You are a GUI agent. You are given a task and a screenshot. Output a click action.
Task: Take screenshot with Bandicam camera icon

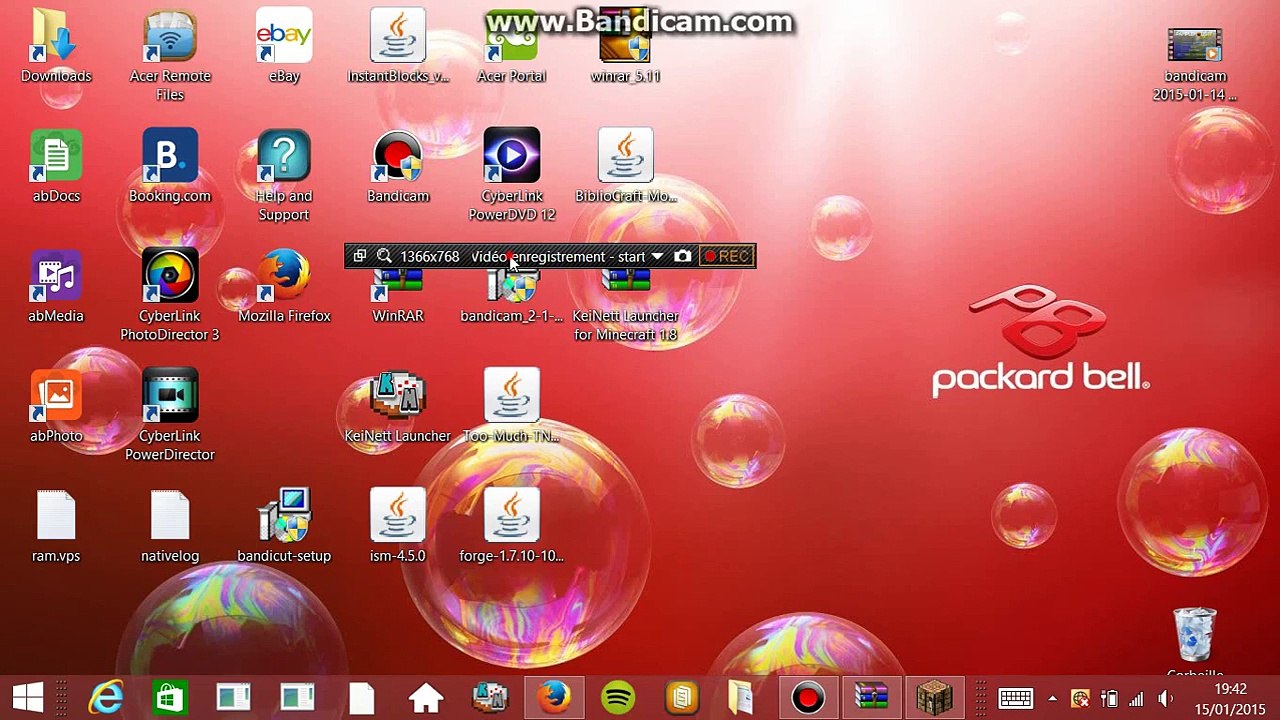682,257
